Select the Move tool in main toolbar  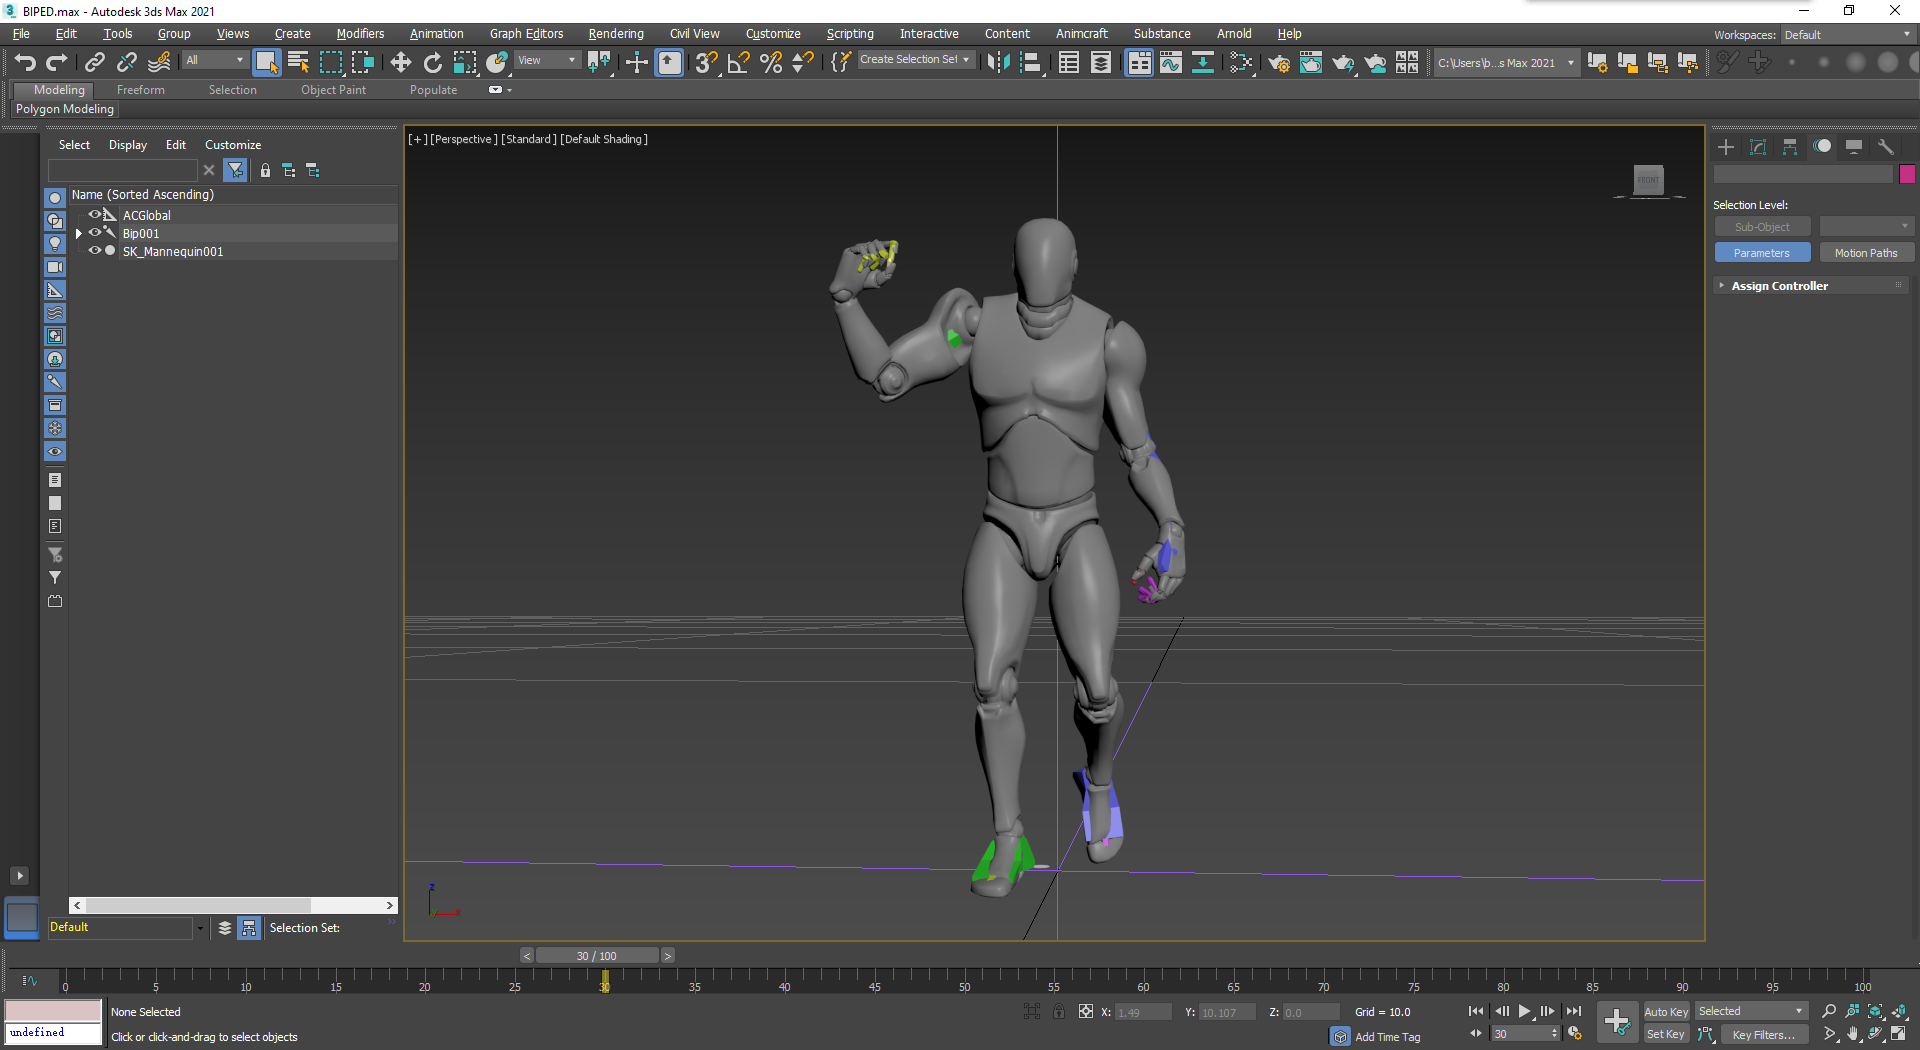click(400, 63)
